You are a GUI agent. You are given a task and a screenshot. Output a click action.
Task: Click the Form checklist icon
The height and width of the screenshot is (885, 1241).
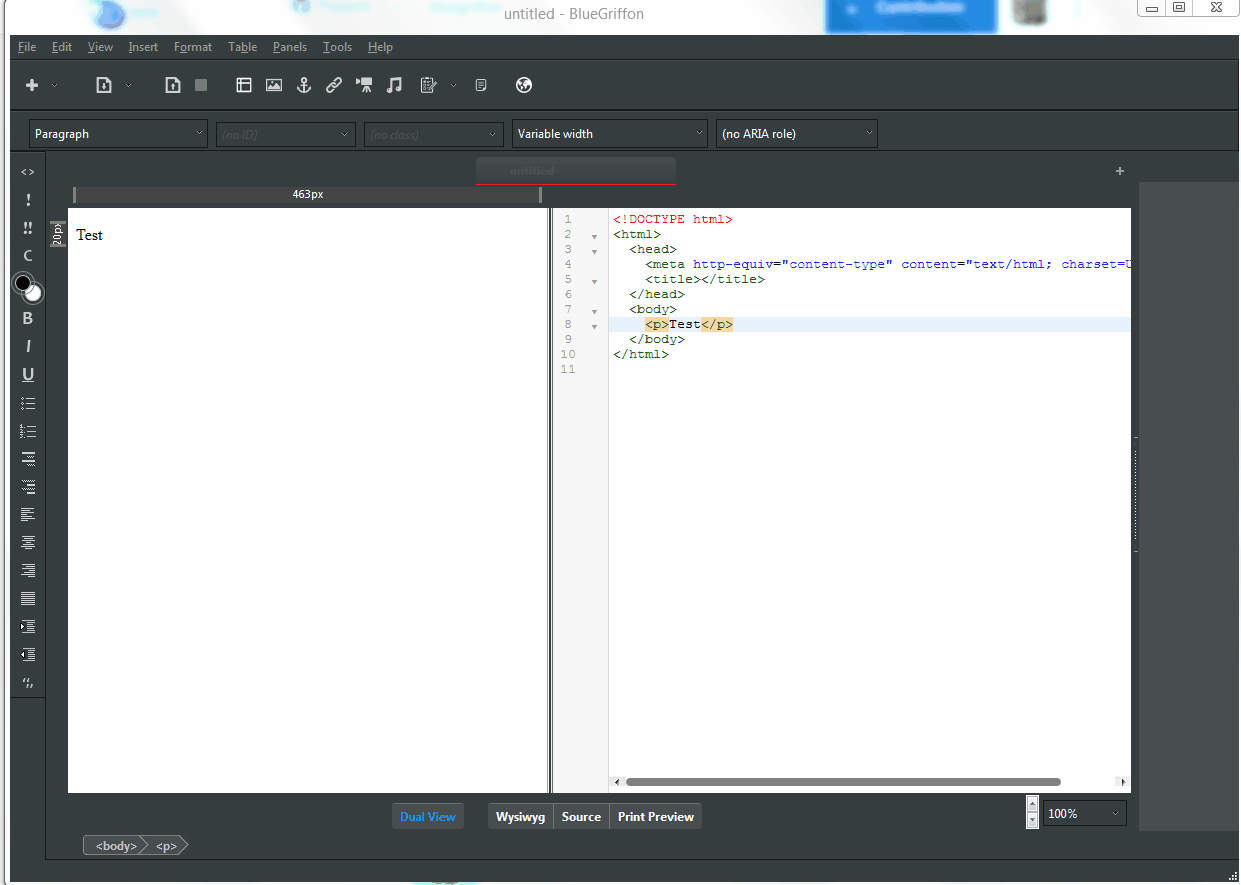click(428, 86)
